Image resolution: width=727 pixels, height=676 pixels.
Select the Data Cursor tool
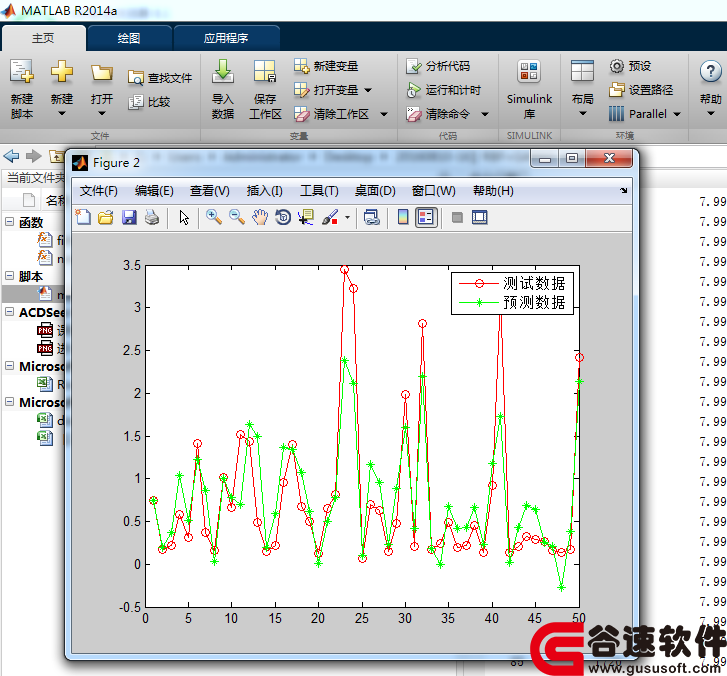point(306,217)
